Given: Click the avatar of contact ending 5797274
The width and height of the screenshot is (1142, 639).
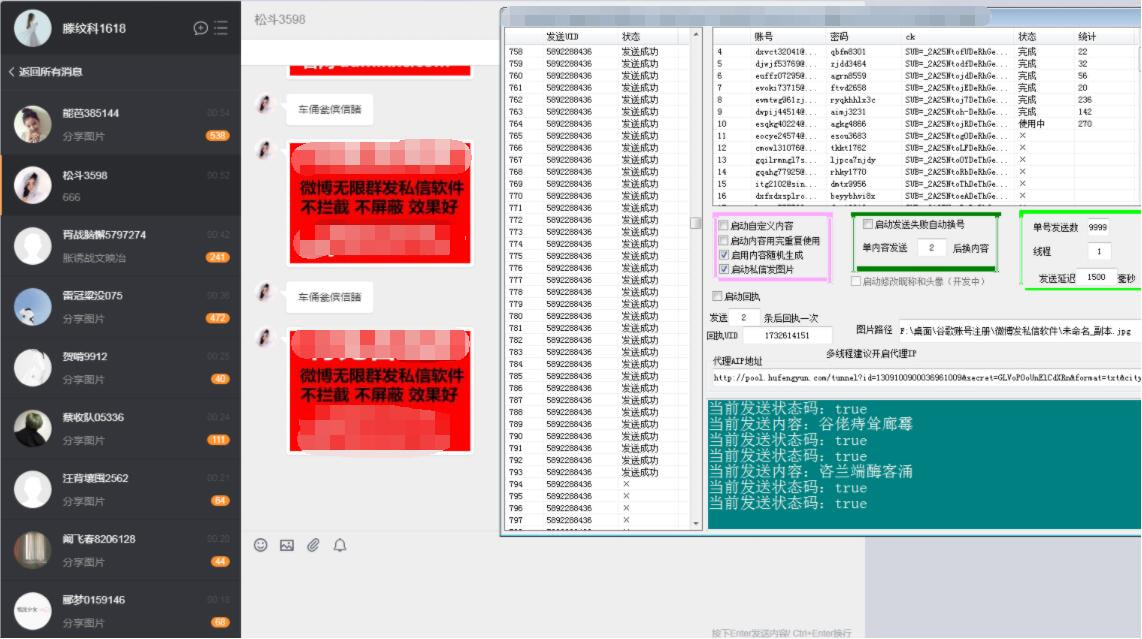Looking at the screenshot, I should [x=33, y=246].
